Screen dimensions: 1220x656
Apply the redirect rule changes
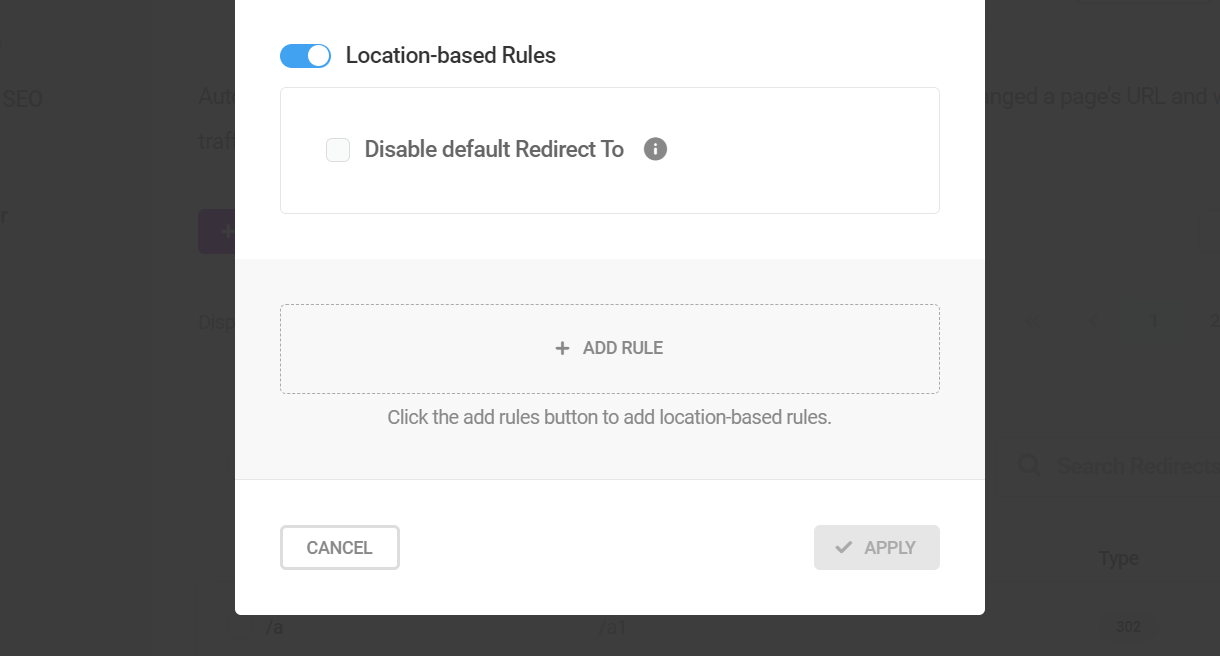tap(877, 548)
